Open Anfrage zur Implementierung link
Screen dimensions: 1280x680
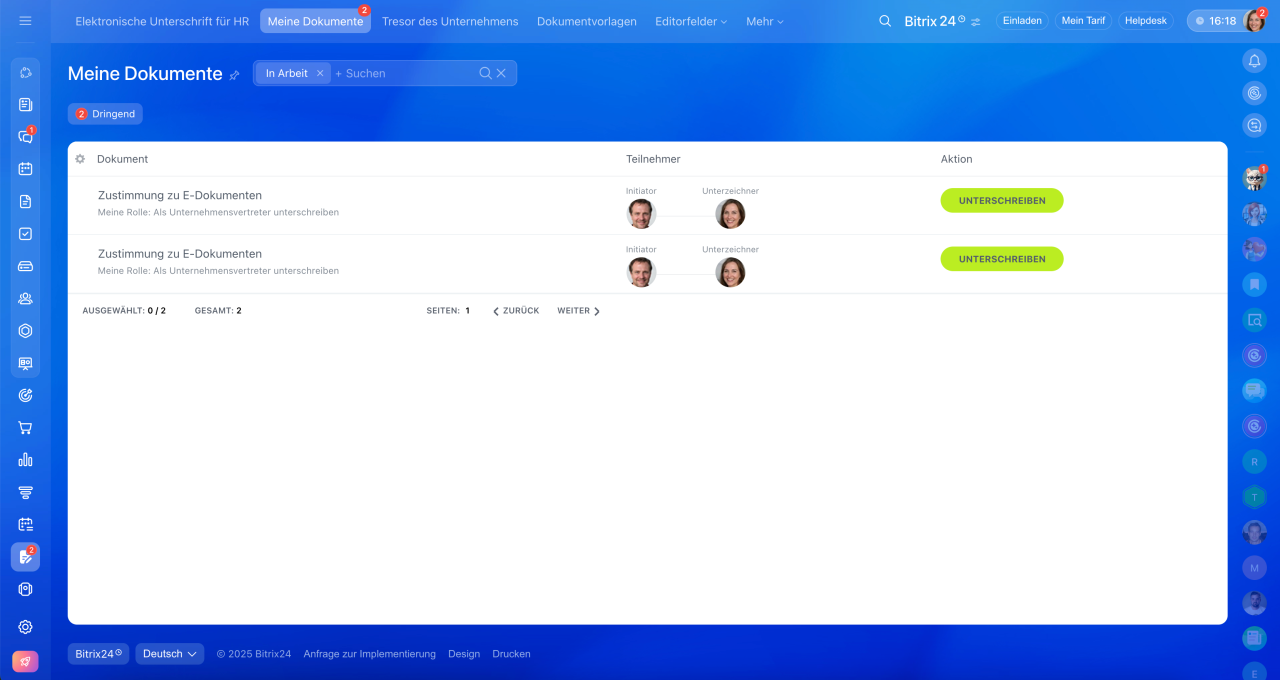370,654
